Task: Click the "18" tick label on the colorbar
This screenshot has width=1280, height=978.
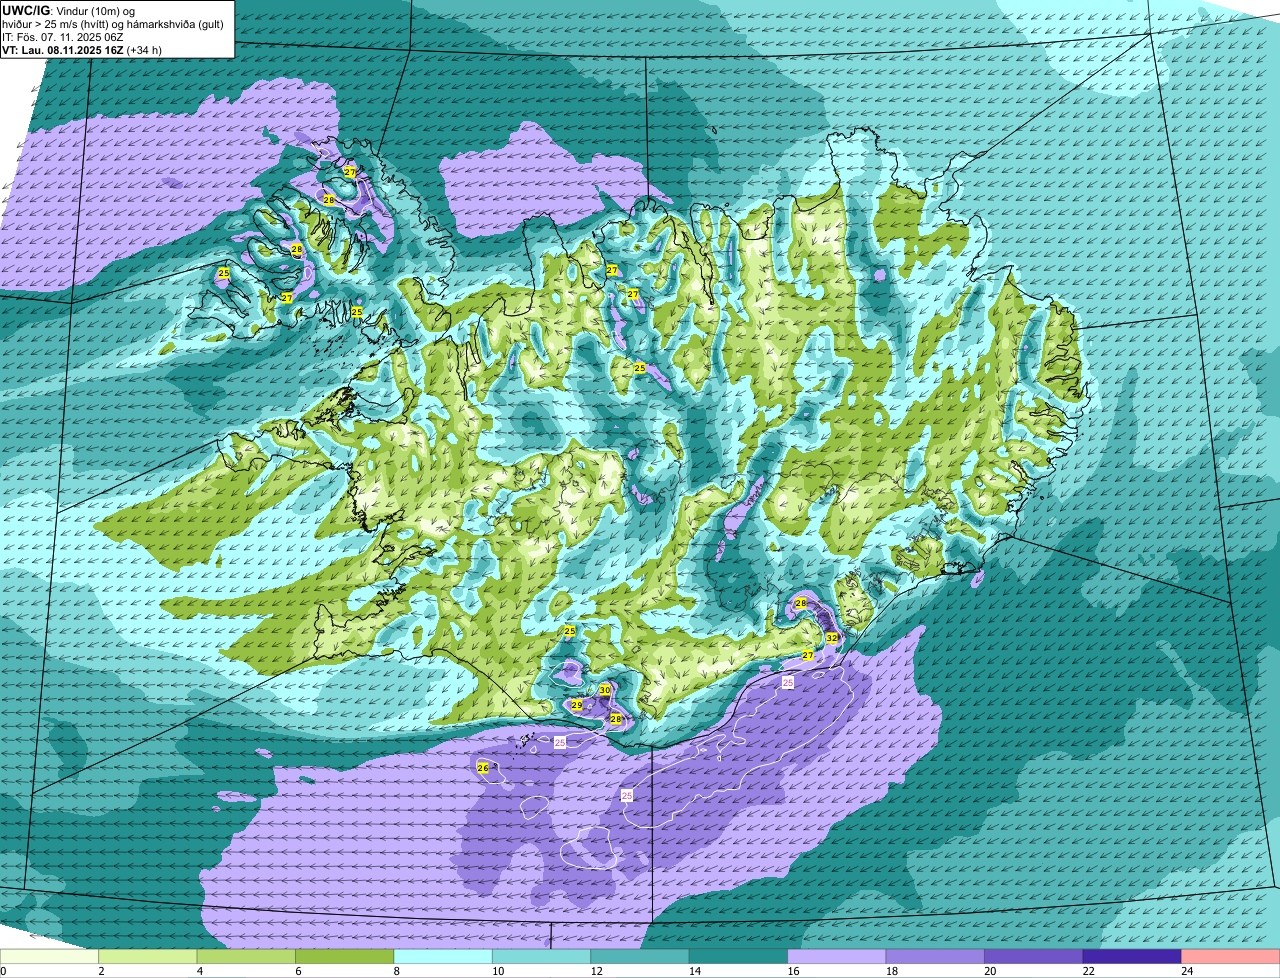Action: point(891,971)
